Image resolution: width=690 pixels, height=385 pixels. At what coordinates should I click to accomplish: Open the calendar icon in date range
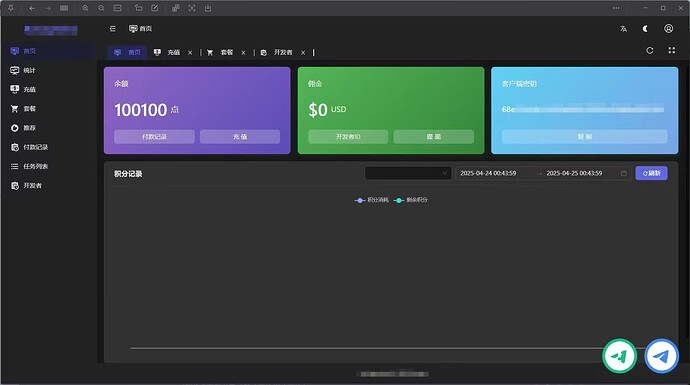(x=624, y=173)
